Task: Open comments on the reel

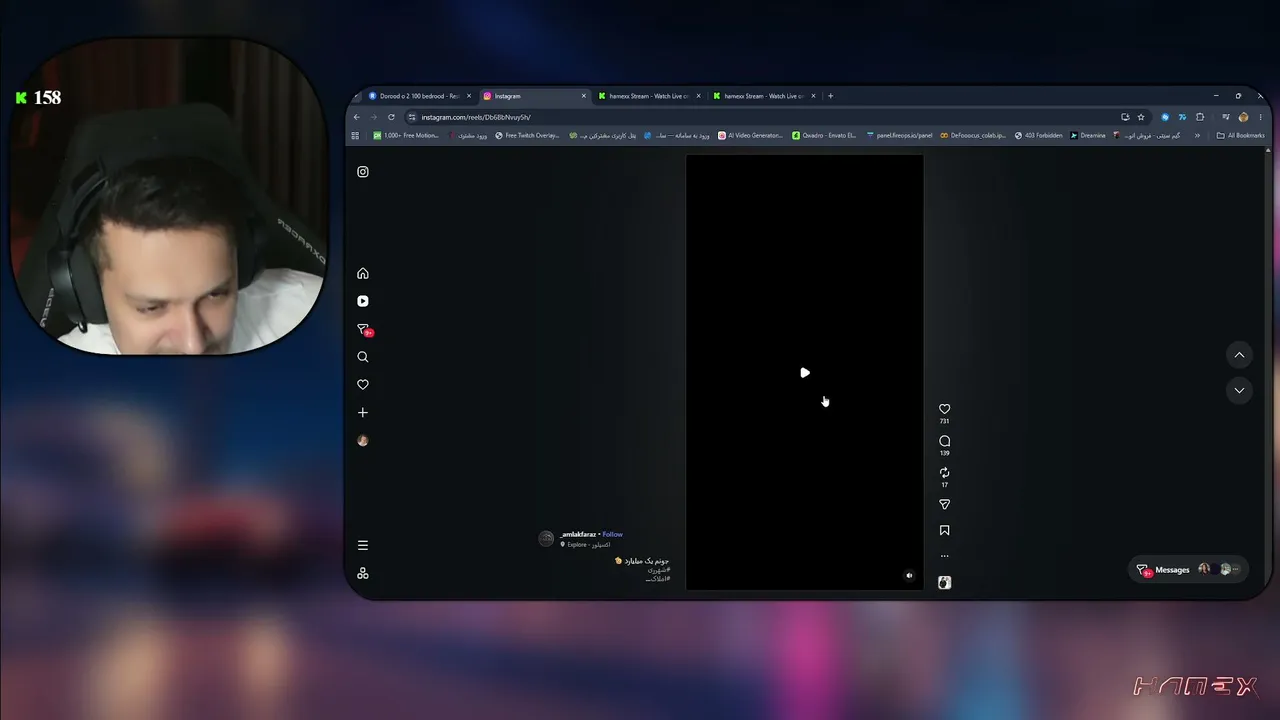Action: point(944,441)
